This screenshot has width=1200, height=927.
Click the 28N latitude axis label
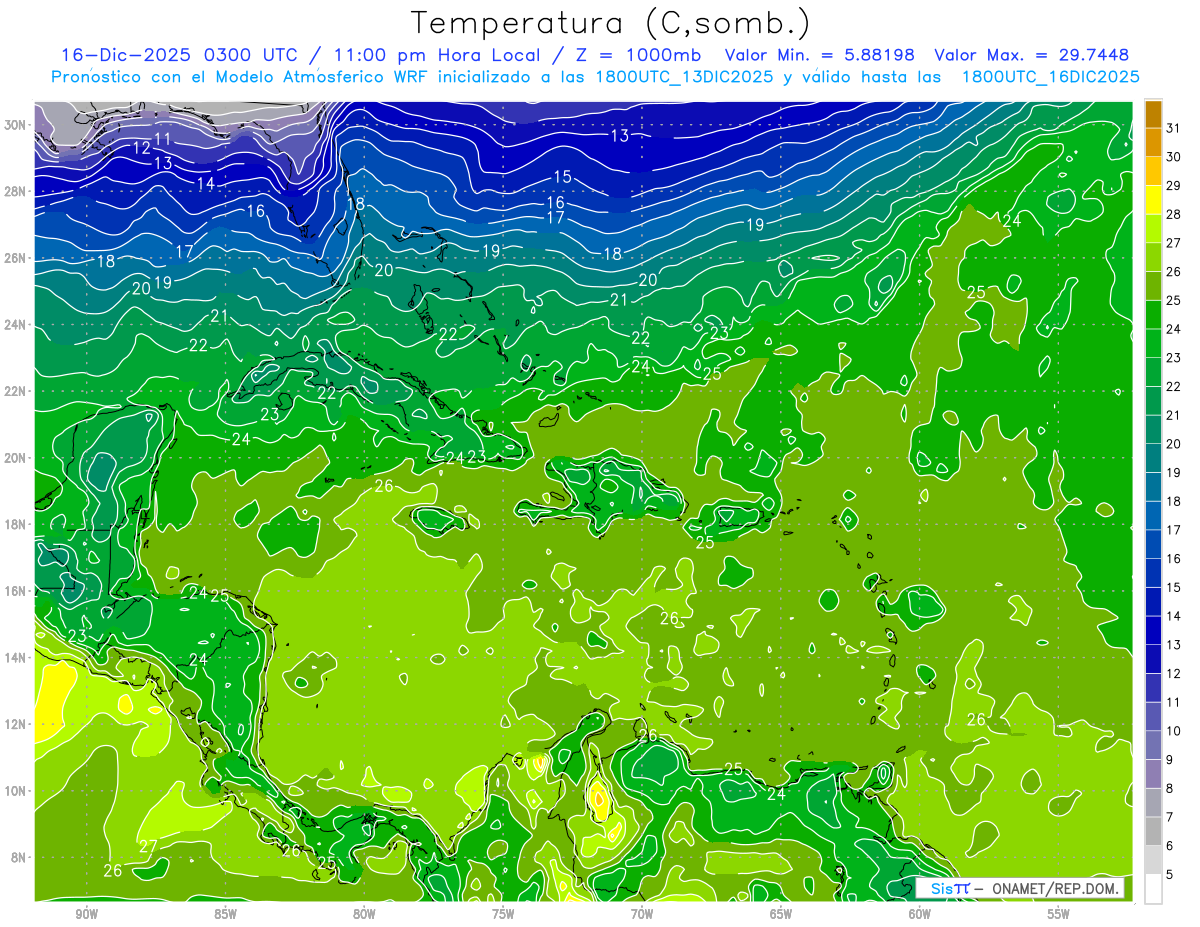17,191
